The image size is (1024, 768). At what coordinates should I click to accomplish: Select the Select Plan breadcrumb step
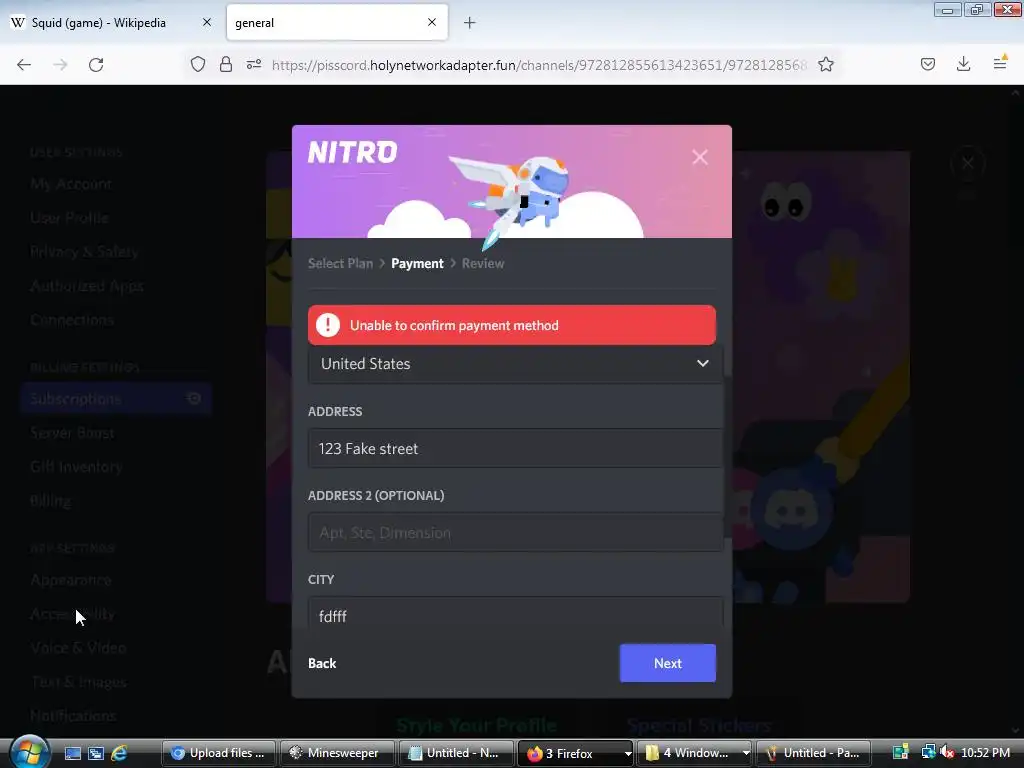[x=340, y=263]
